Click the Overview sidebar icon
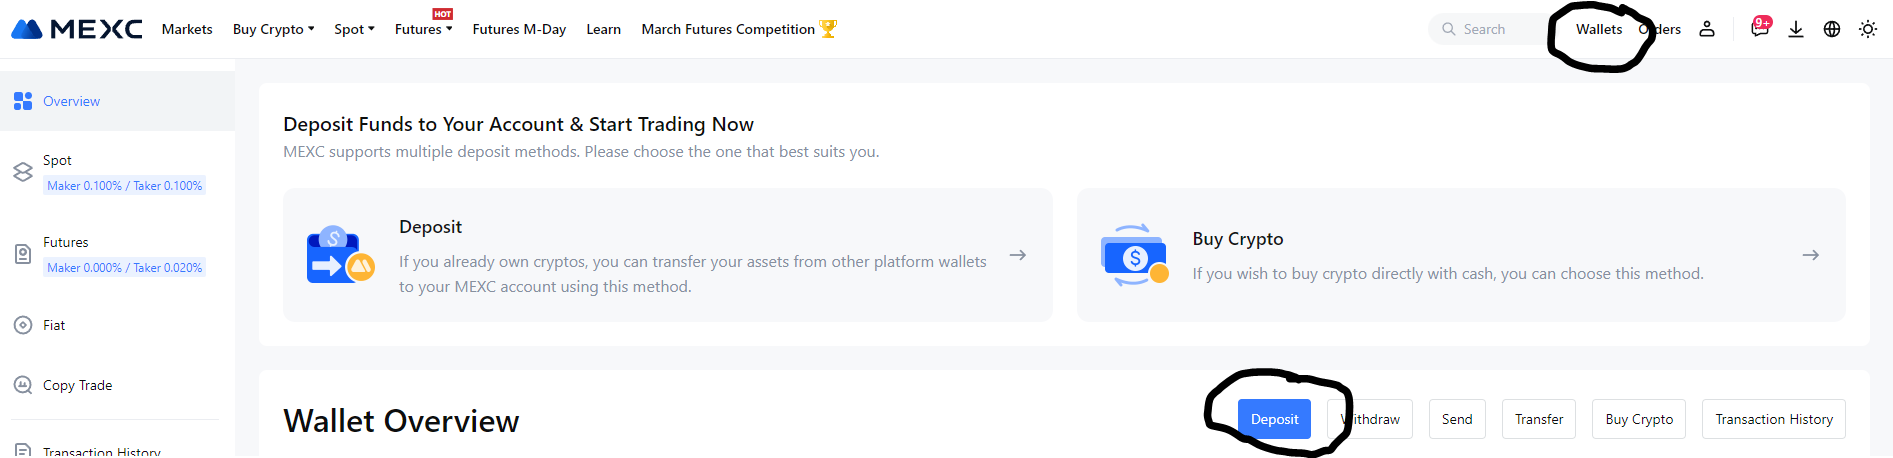 pos(23,101)
